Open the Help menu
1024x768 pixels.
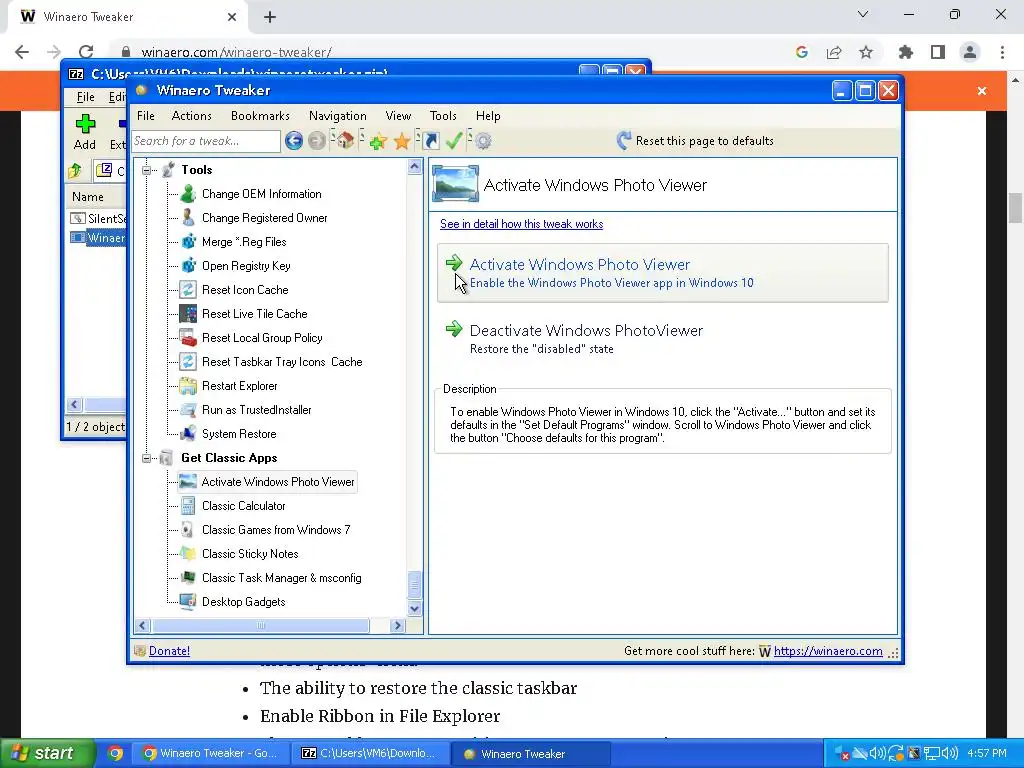click(488, 116)
